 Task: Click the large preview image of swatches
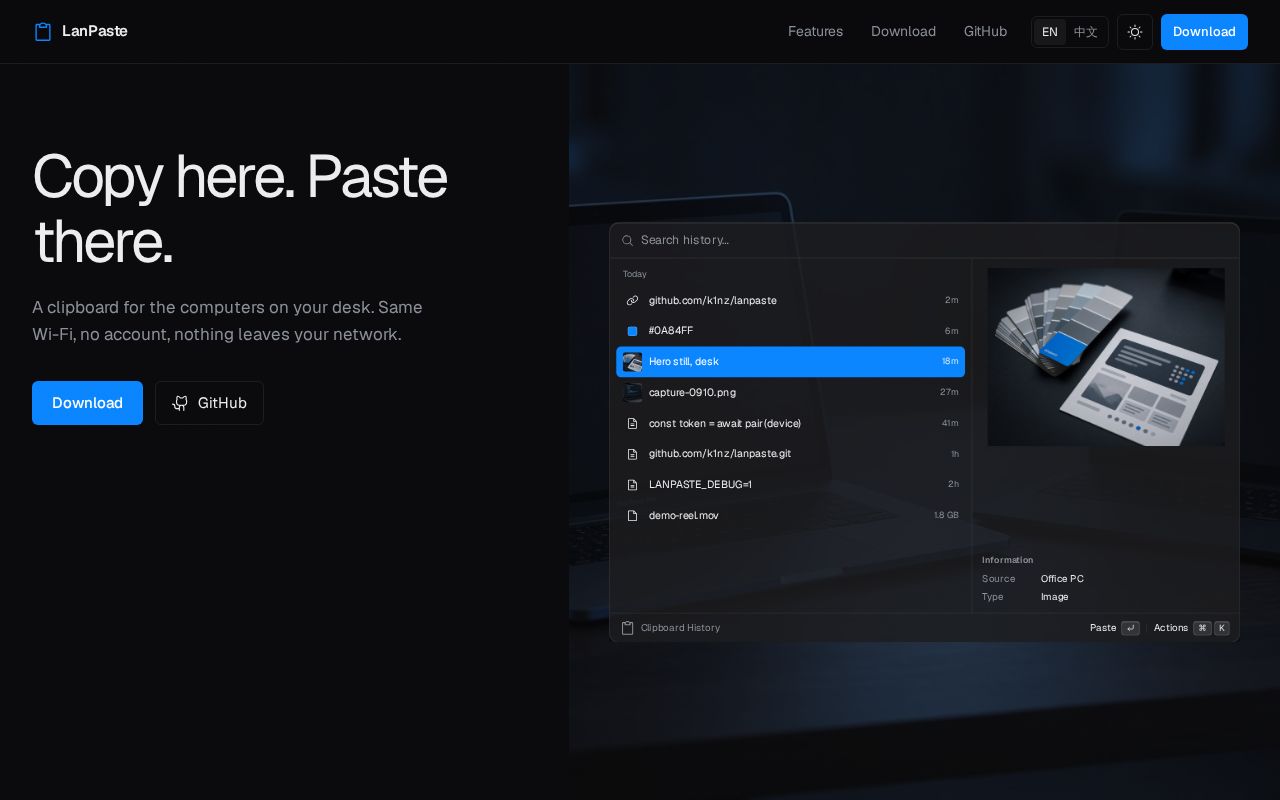[1106, 357]
